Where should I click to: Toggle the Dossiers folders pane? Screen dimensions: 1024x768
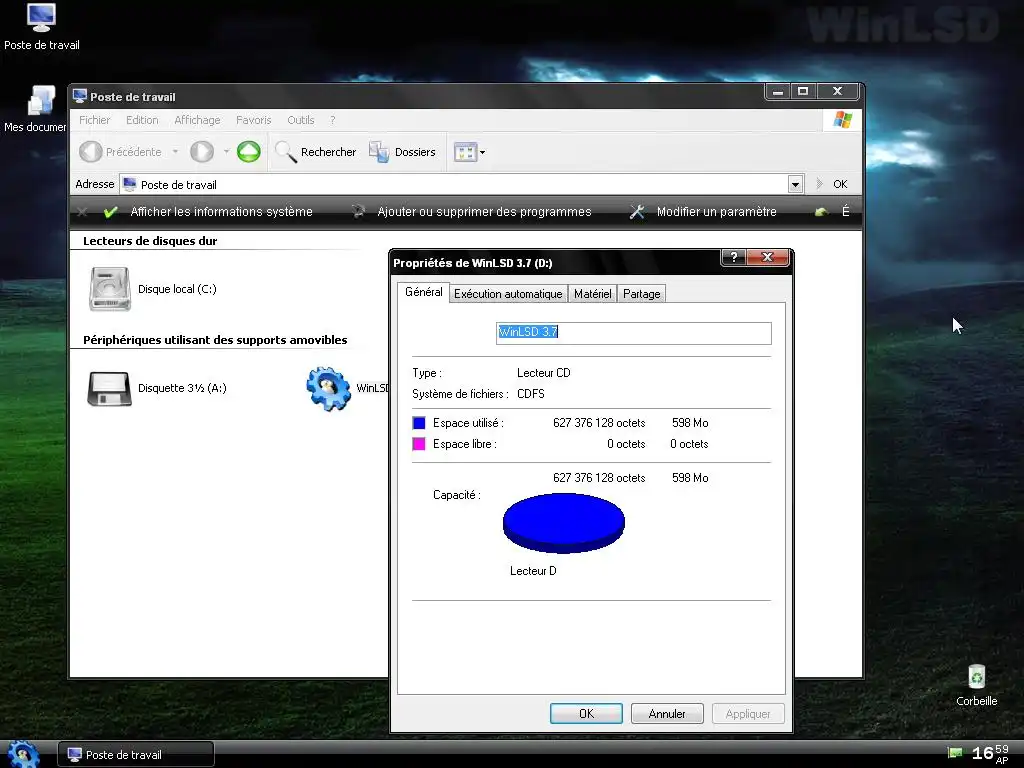pyautogui.click(x=402, y=152)
